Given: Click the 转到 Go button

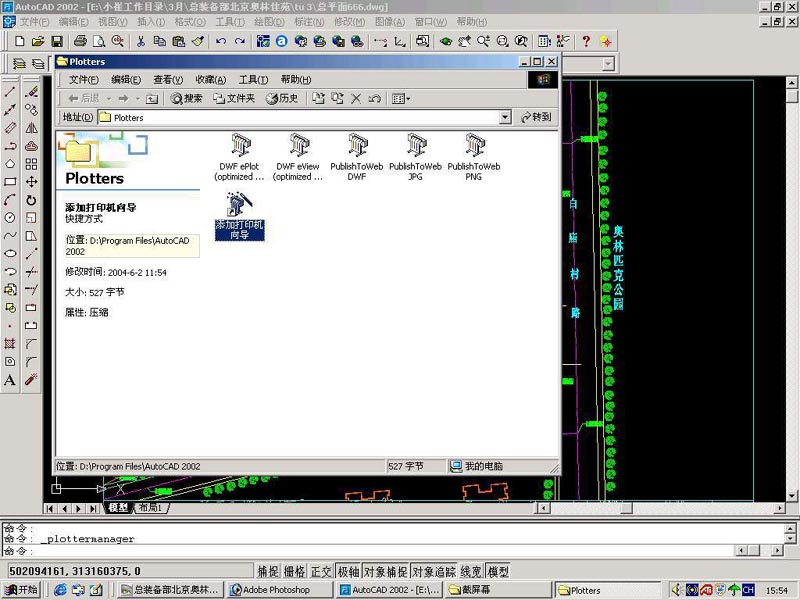Looking at the screenshot, I should [536, 117].
